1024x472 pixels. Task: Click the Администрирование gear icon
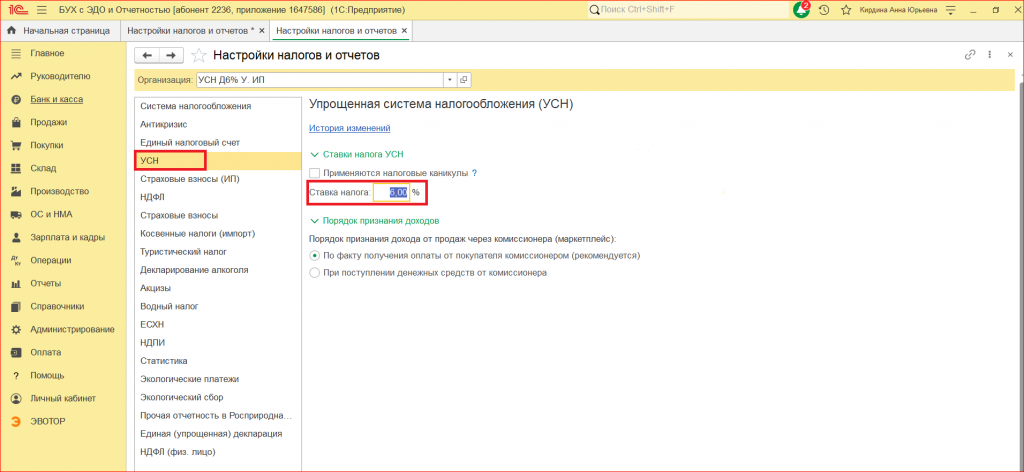pyautogui.click(x=16, y=330)
